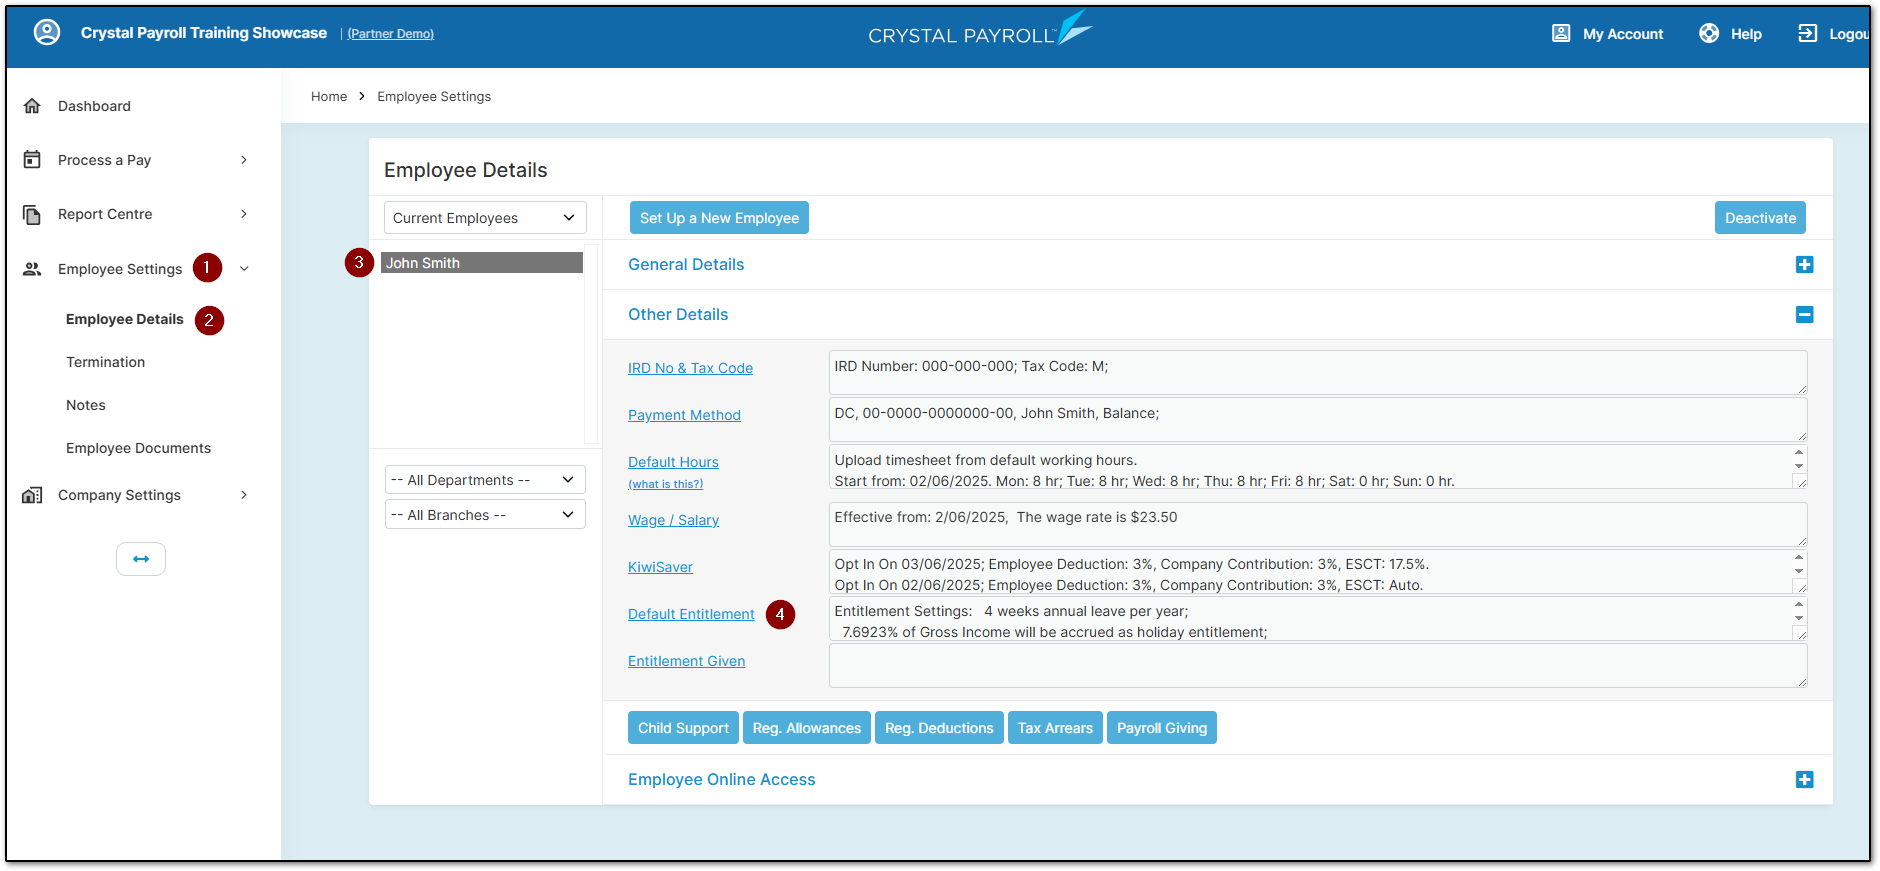Screen dimensions: 1880x871
Task: Click the Company Settings building icon
Action: pos(32,495)
